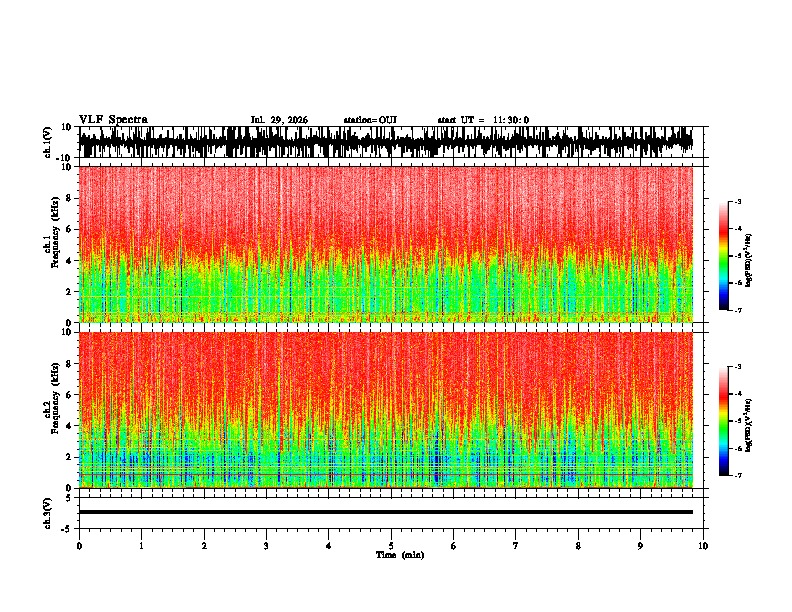Click inside the ch.1 frequency spectrogram
The image size is (792, 612).
386,244
